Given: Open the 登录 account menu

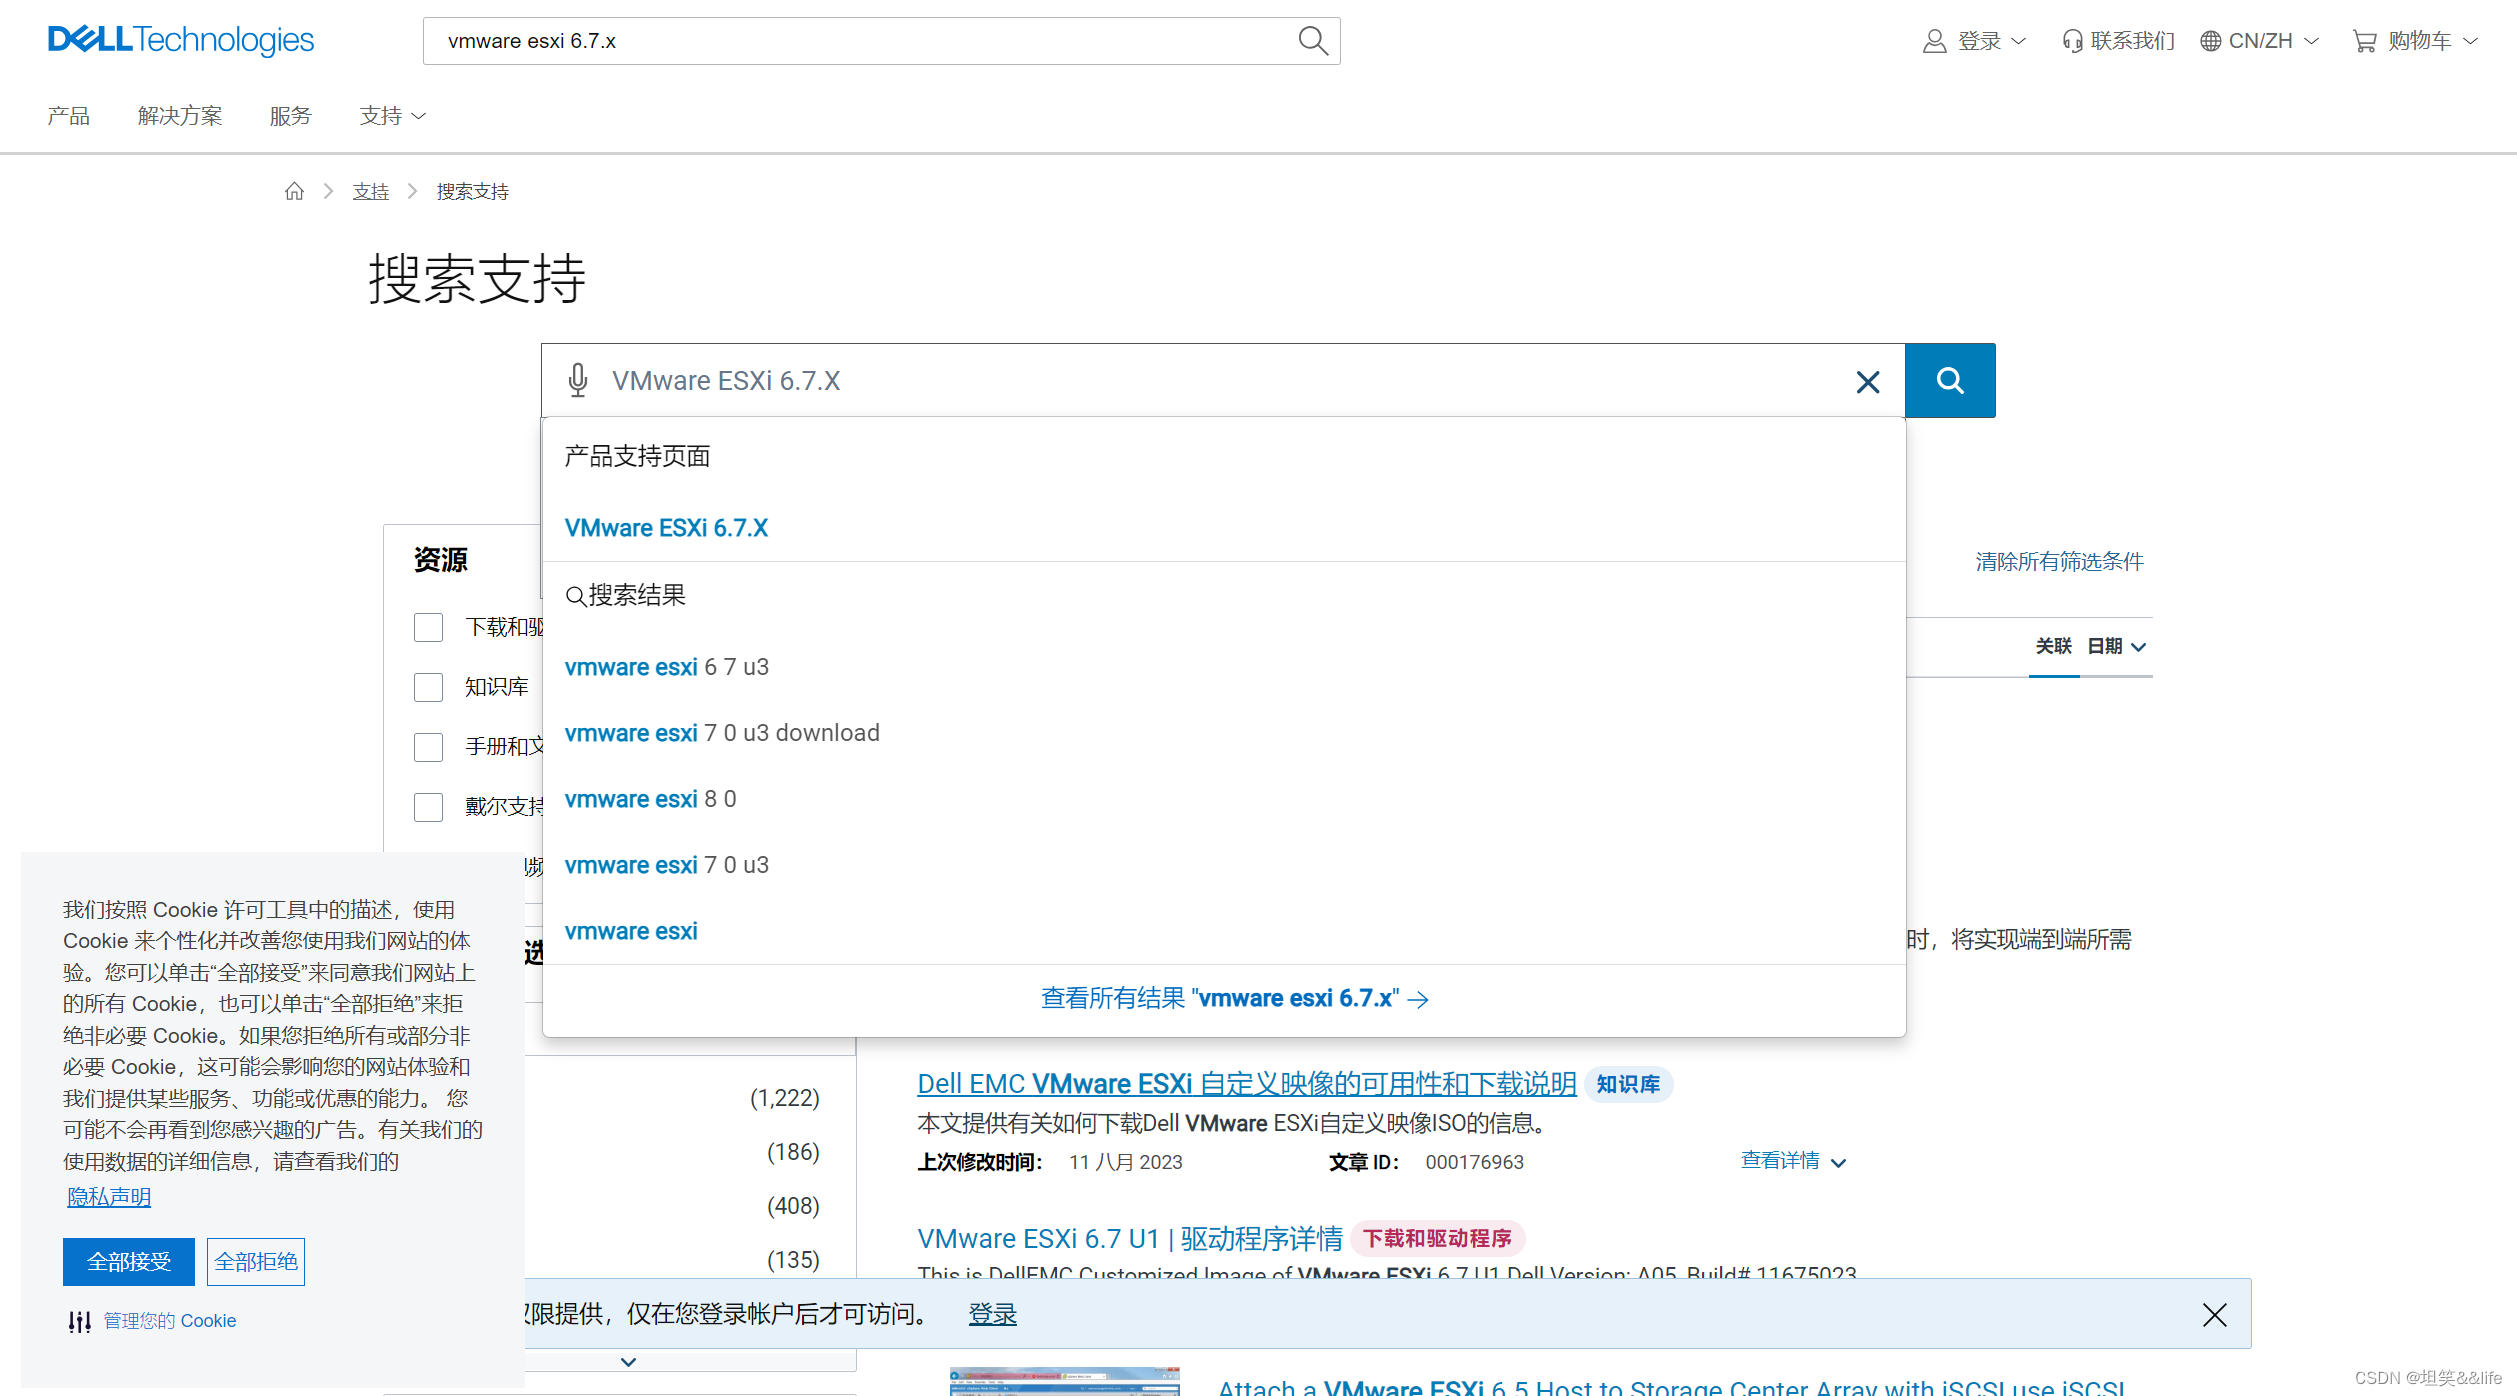Looking at the screenshot, I should coord(1974,41).
